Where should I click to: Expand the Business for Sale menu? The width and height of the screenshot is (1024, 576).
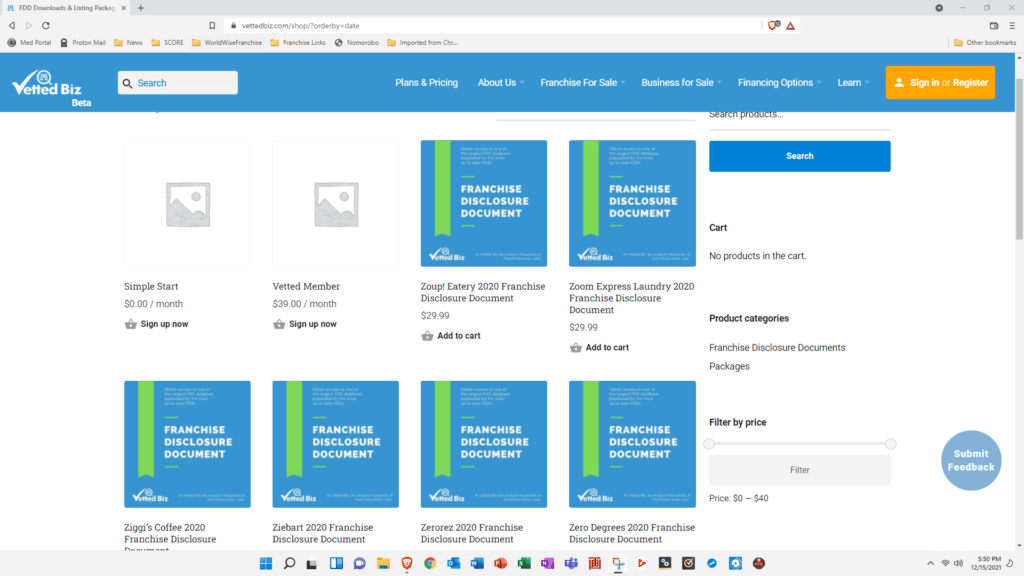(x=681, y=82)
